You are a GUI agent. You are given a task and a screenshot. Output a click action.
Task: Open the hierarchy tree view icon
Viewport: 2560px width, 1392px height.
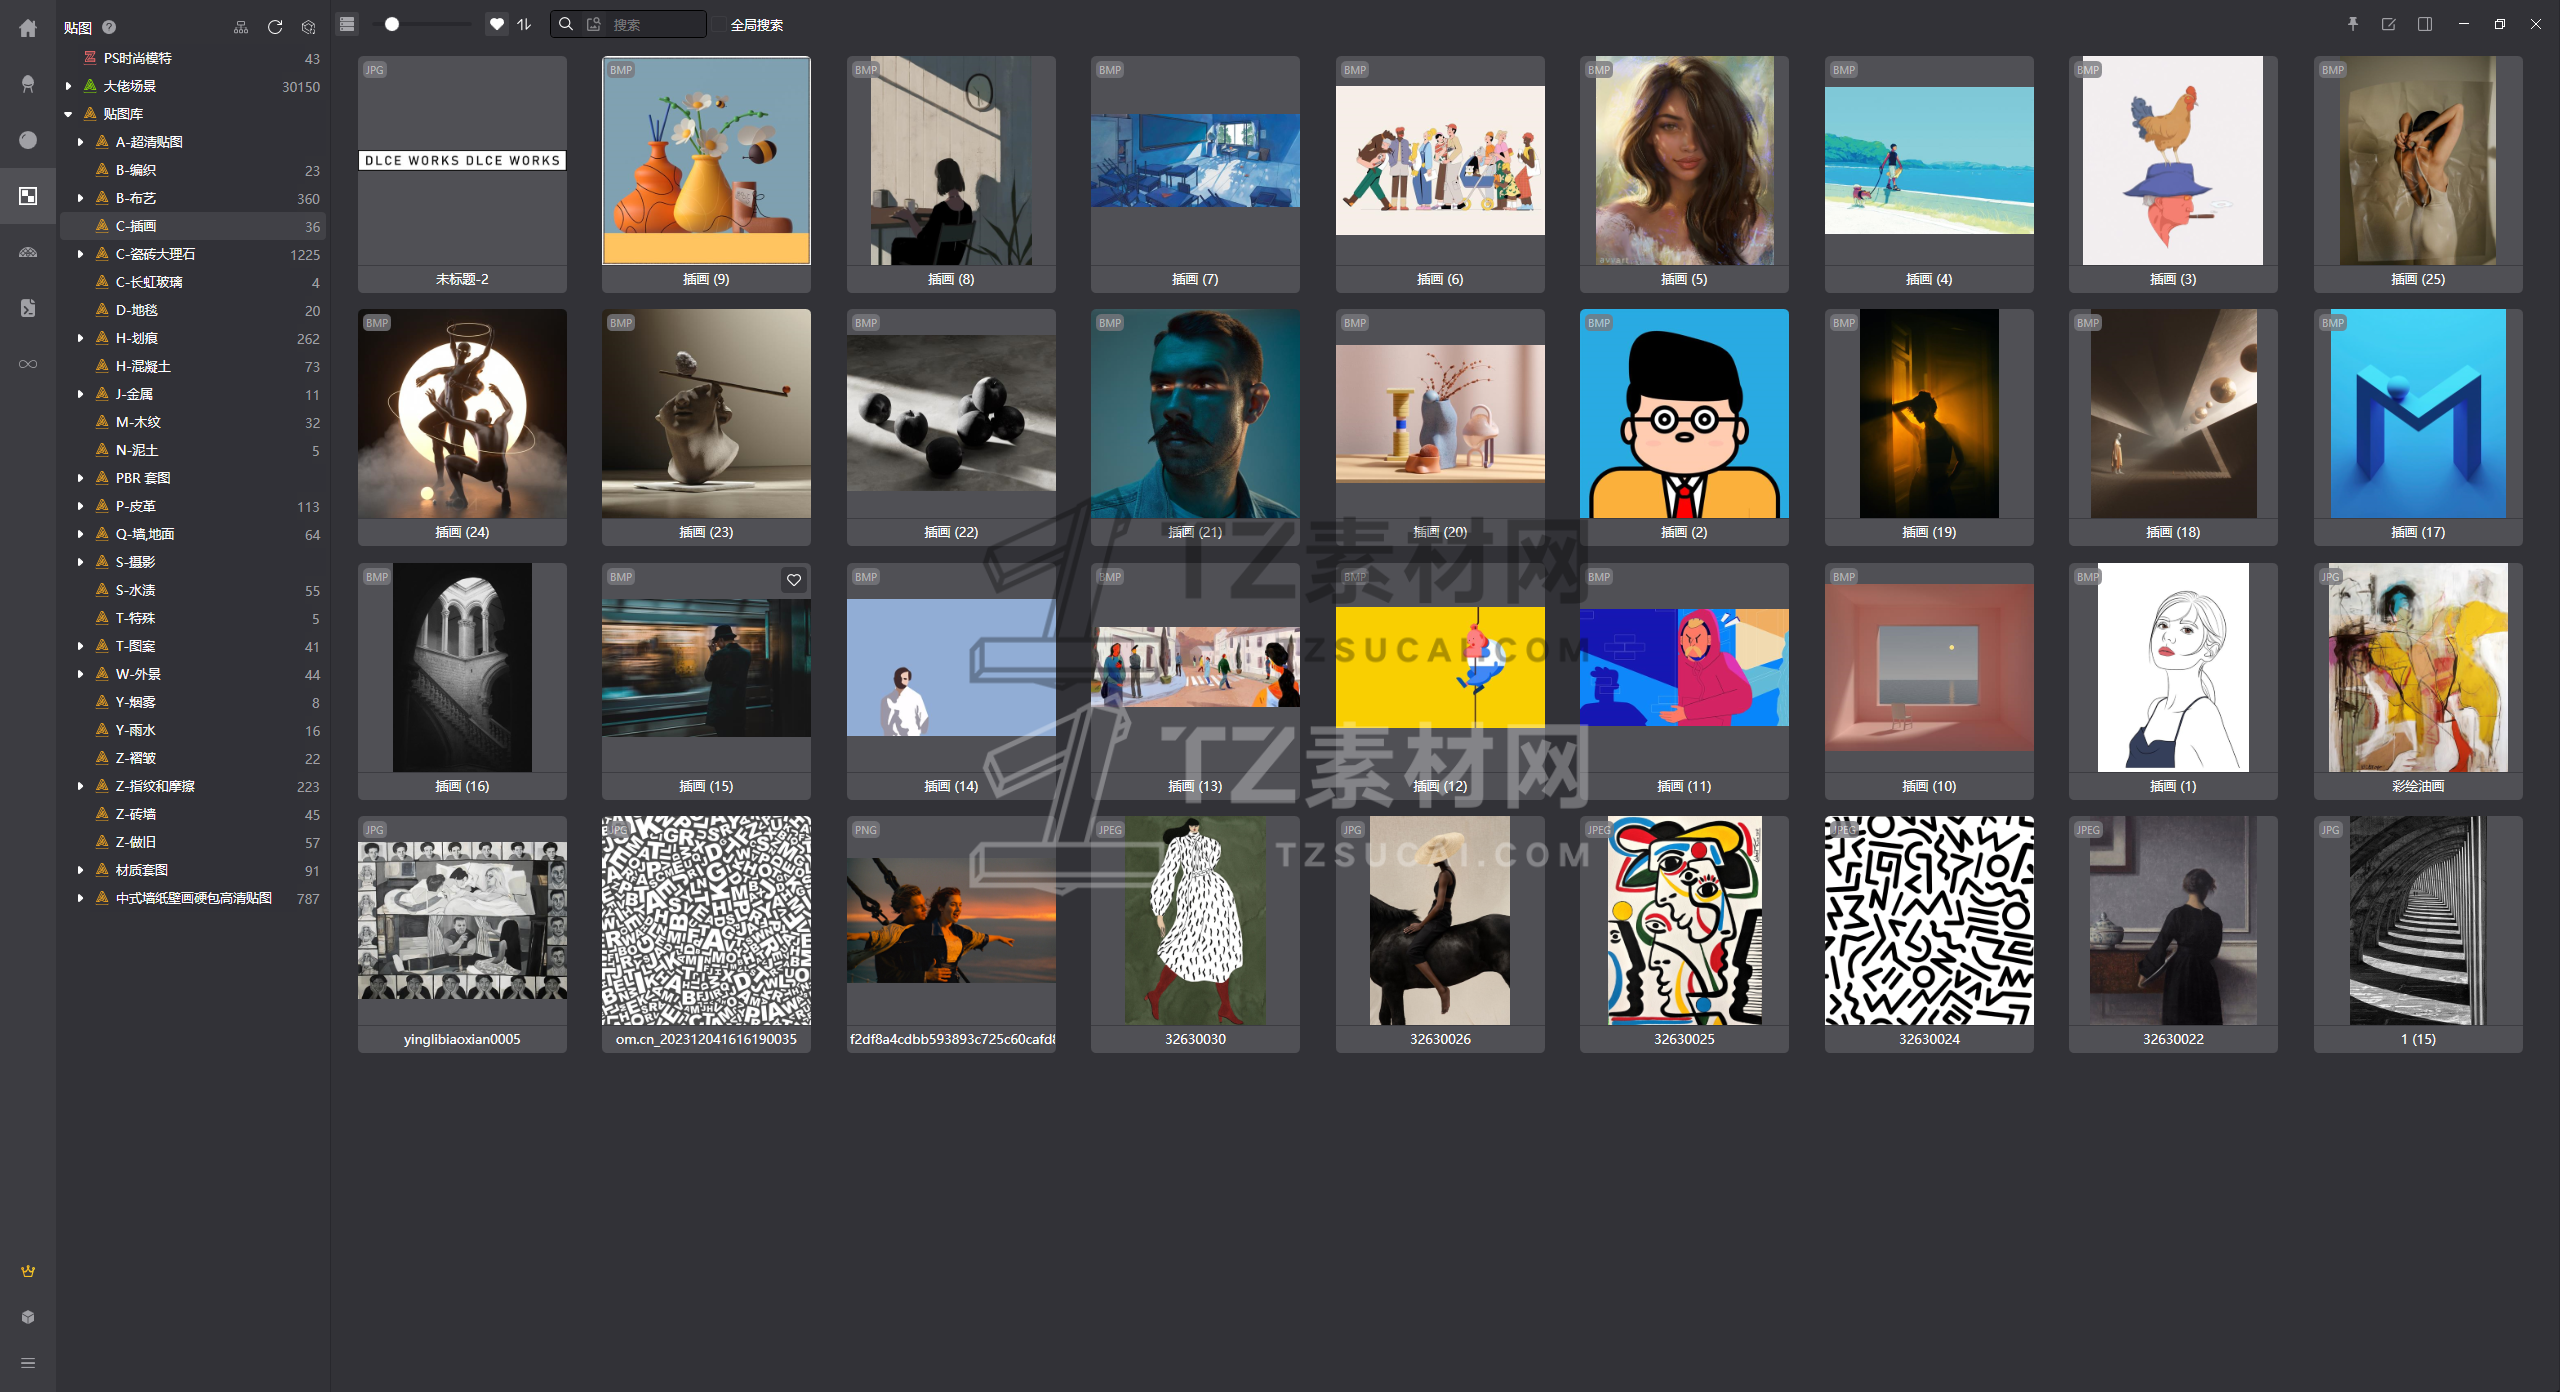point(241,27)
